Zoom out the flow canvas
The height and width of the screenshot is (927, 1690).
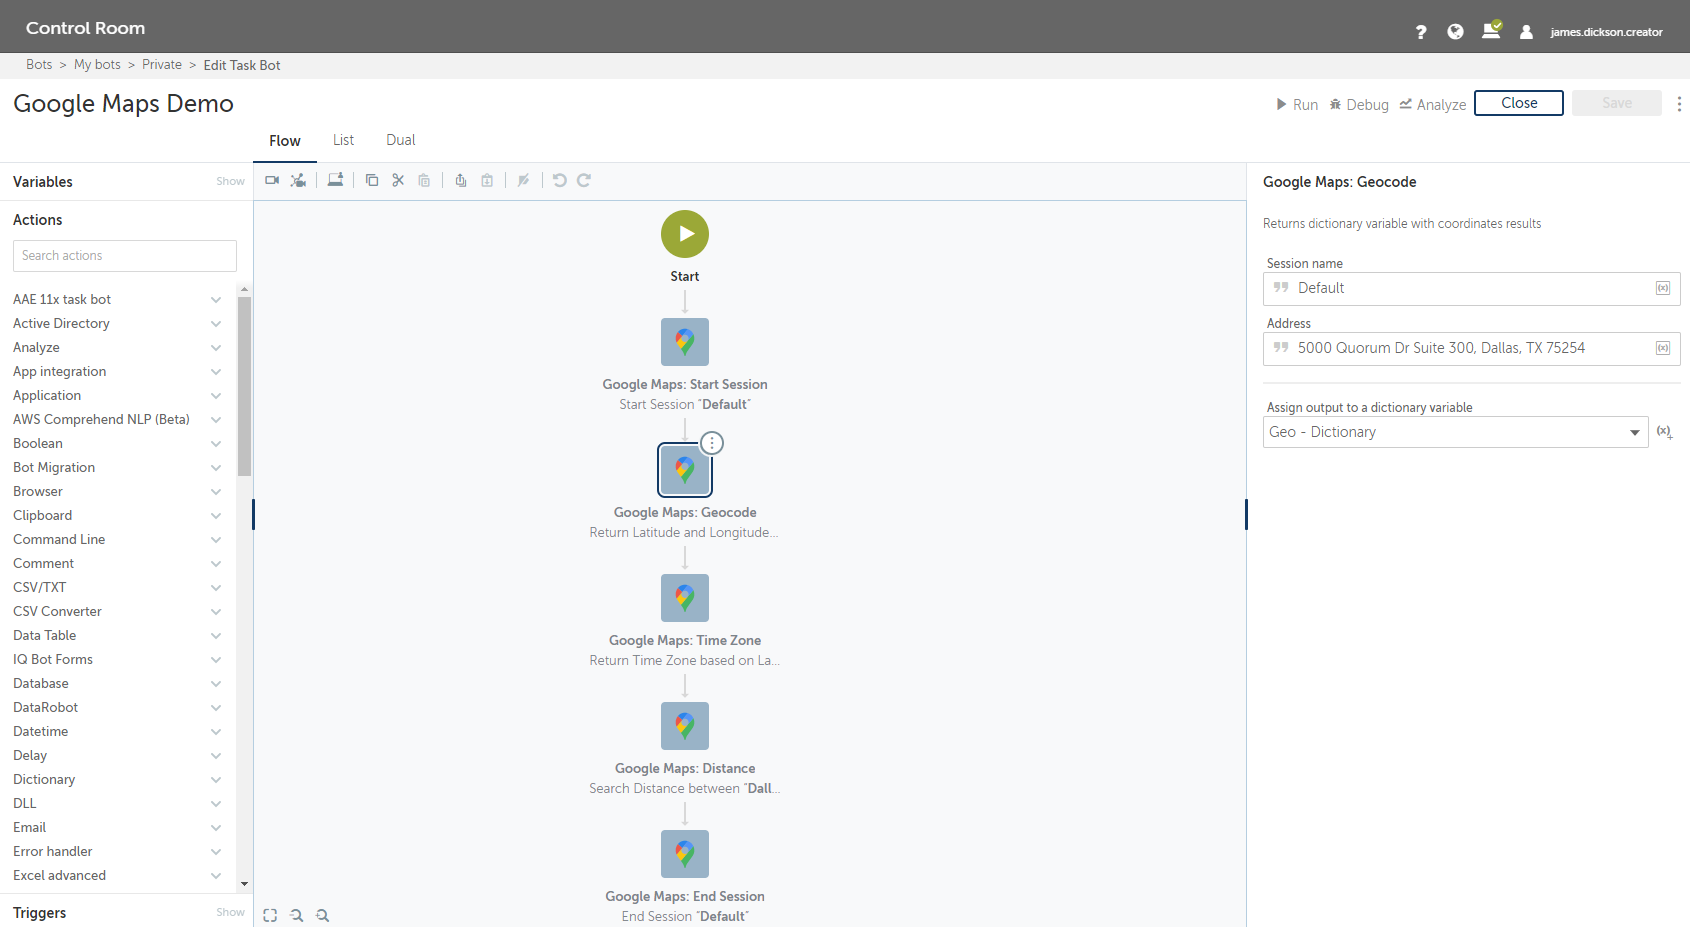point(296,915)
